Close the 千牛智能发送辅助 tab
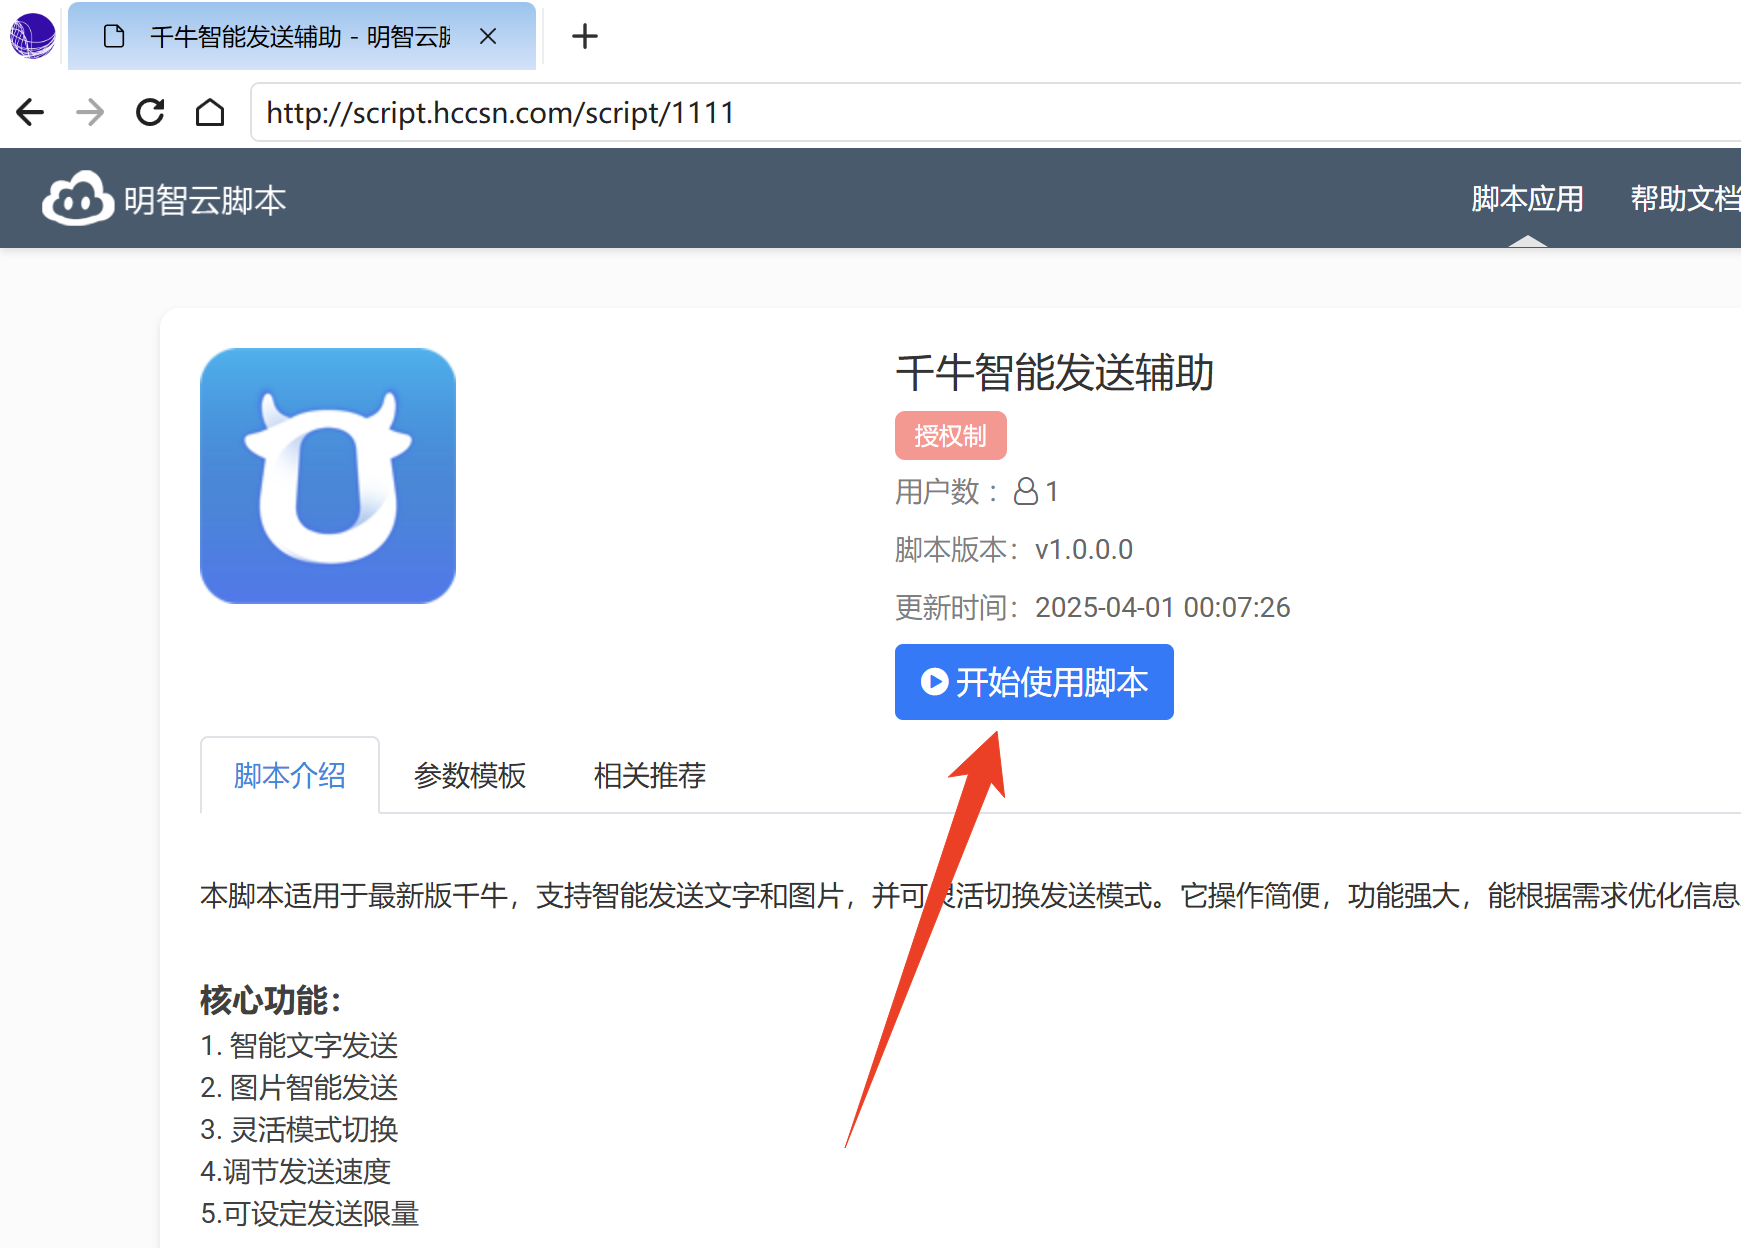Image resolution: width=1741 pixels, height=1248 pixels. coord(488,37)
